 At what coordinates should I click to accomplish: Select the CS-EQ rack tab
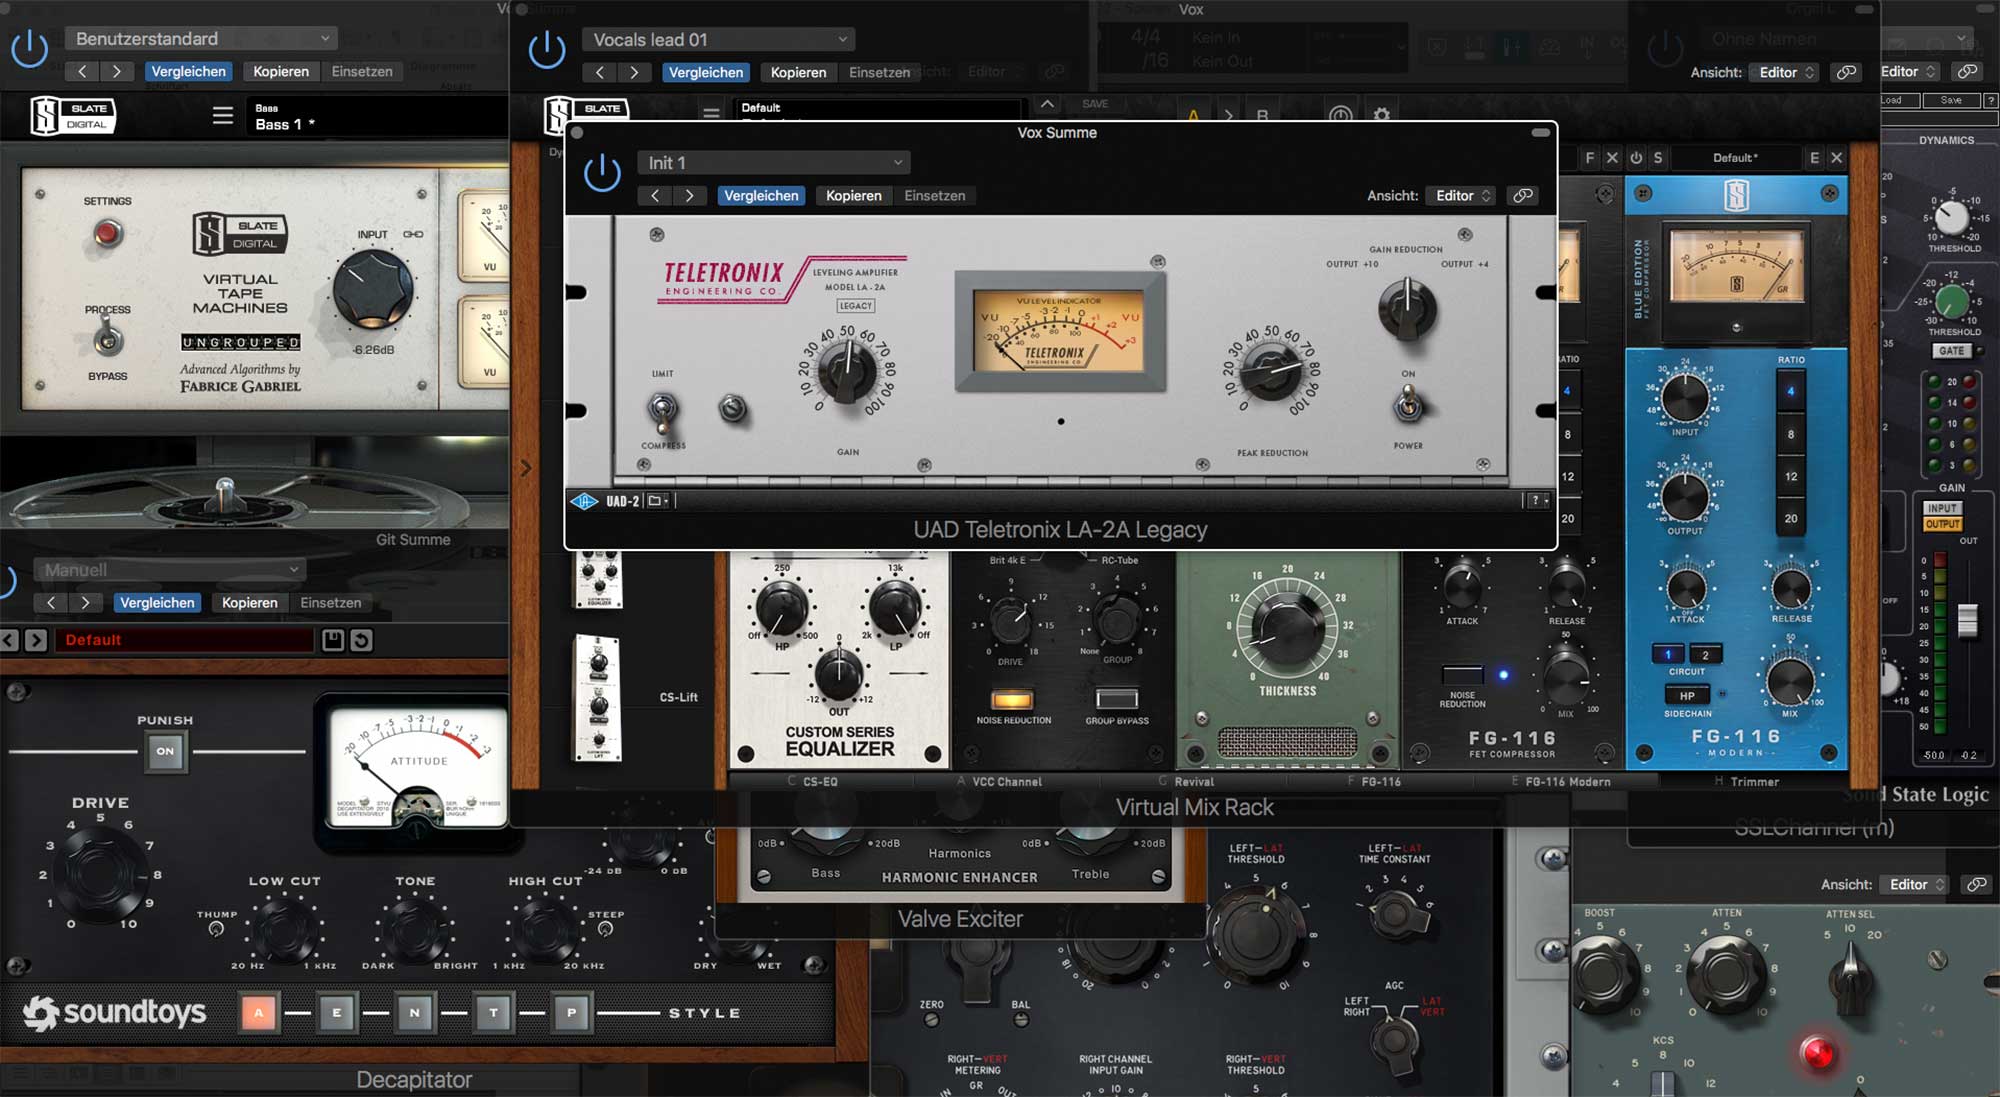point(820,782)
